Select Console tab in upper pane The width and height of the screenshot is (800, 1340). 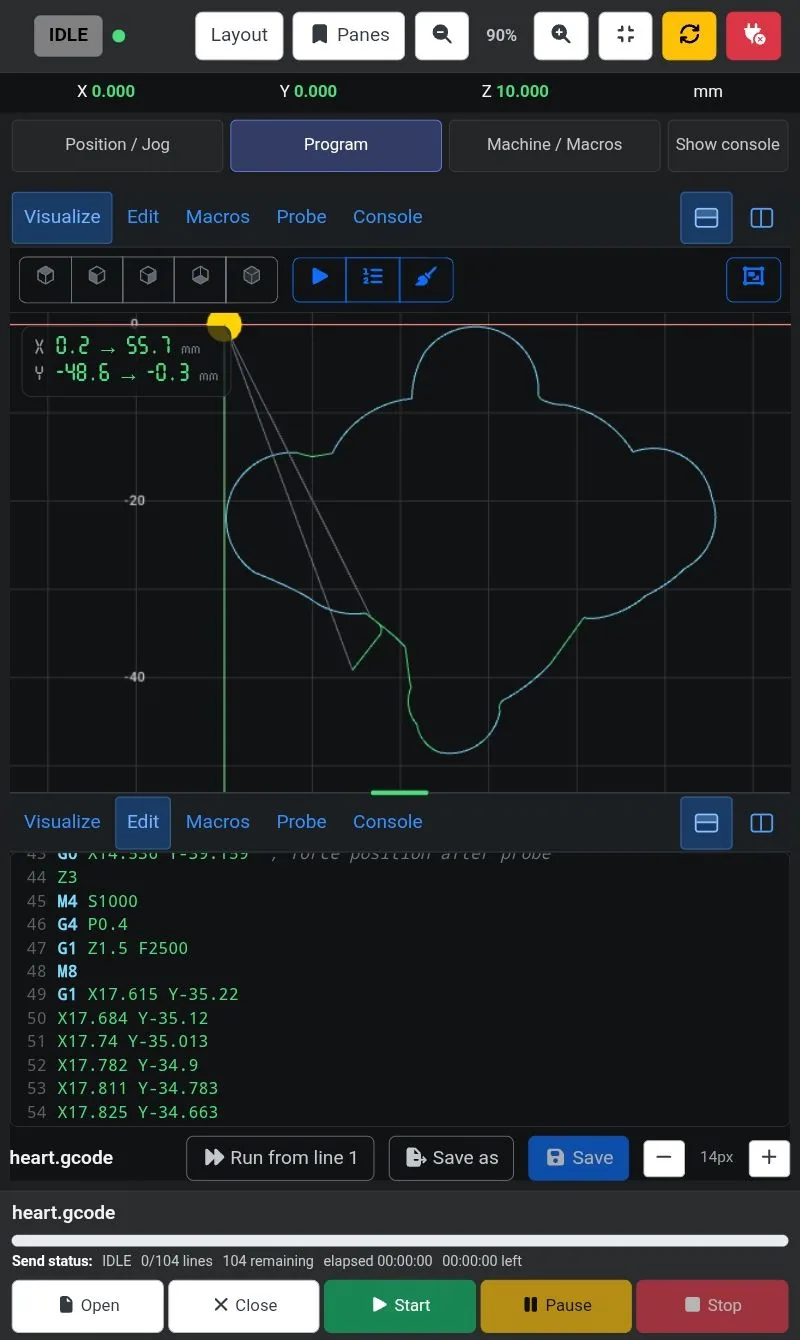click(388, 217)
